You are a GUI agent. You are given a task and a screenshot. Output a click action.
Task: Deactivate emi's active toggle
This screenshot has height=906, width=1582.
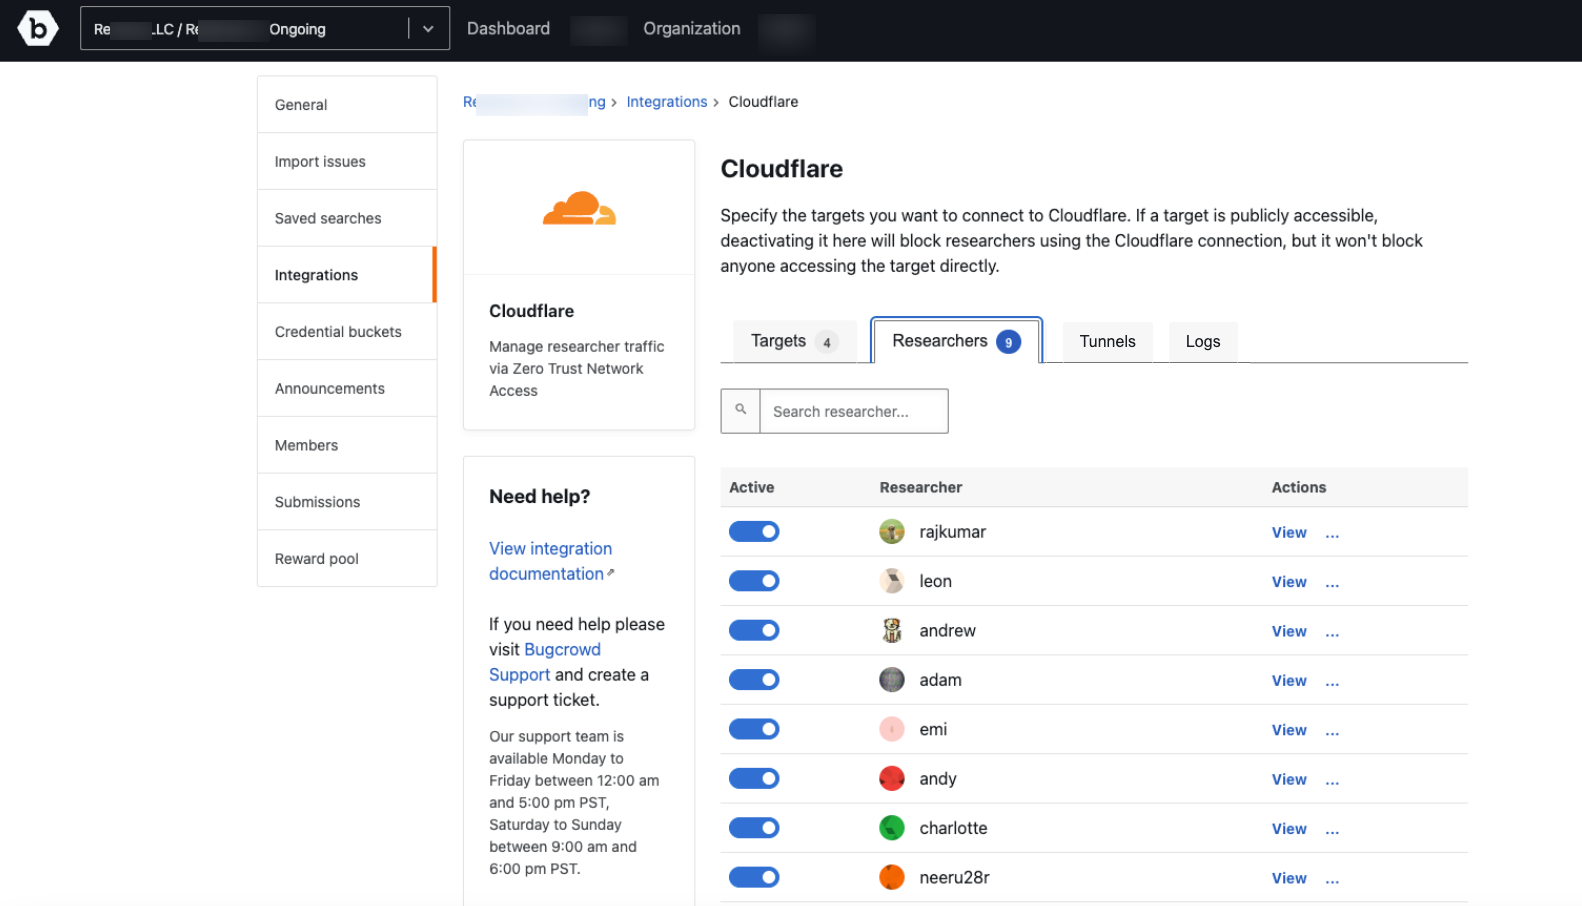[x=754, y=729]
